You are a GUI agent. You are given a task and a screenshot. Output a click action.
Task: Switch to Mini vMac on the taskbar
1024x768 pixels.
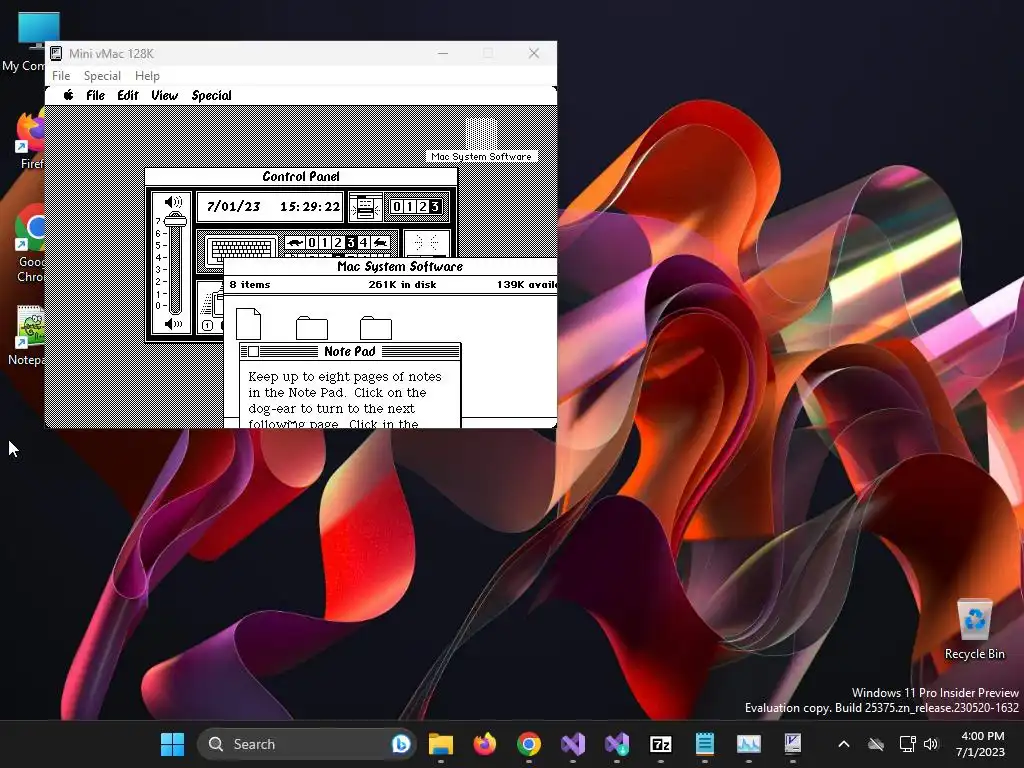tap(793, 744)
